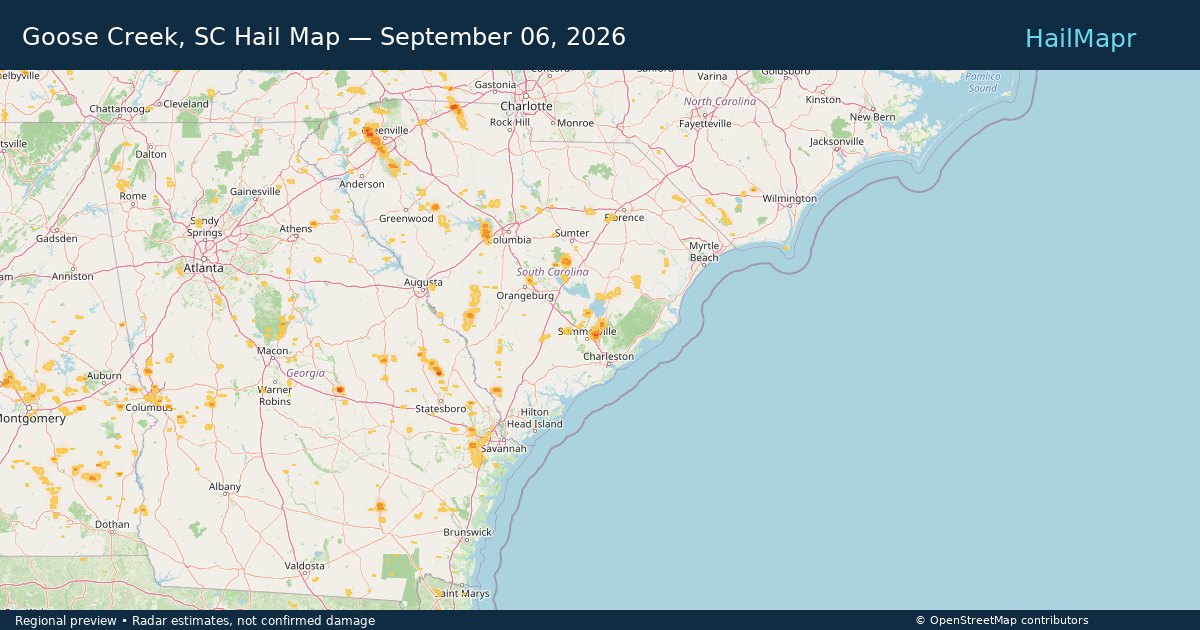Click the Montgomery label

point(30,418)
